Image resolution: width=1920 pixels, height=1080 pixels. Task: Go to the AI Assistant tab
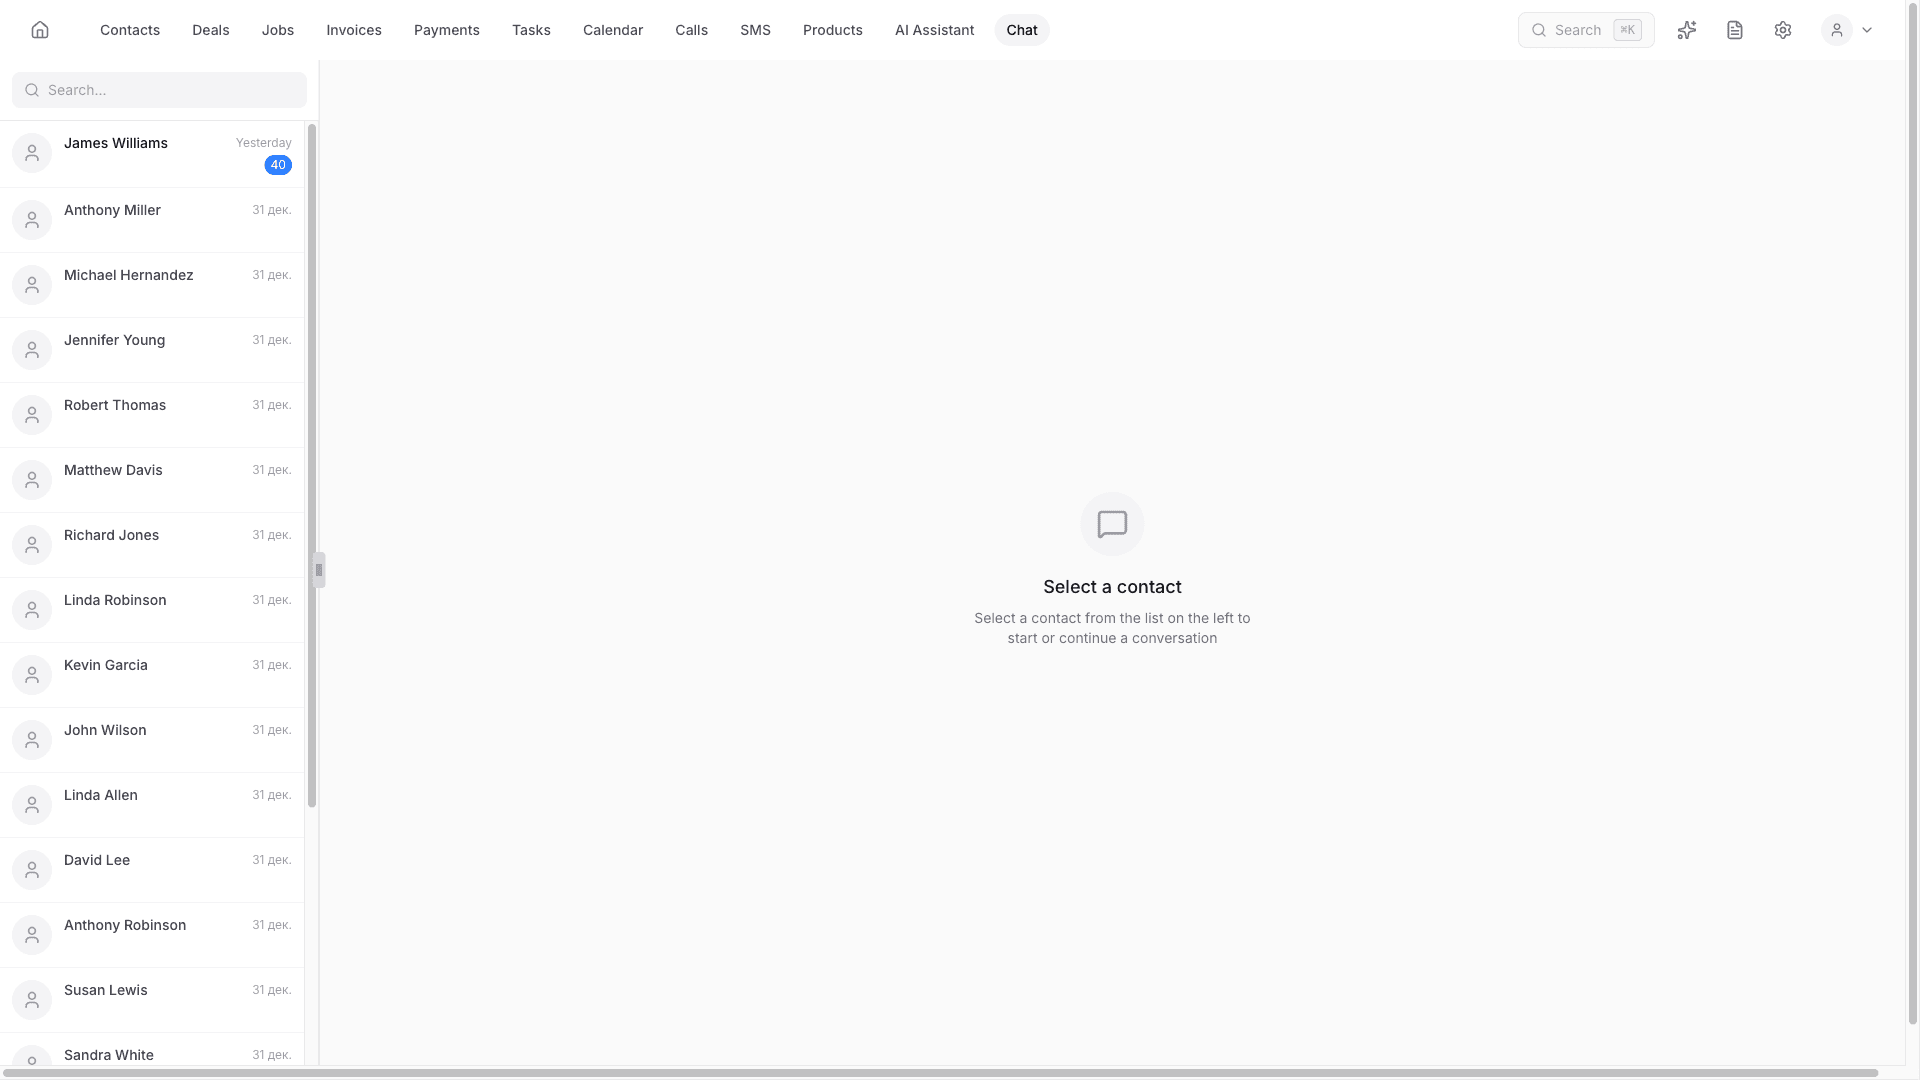pyautogui.click(x=934, y=30)
